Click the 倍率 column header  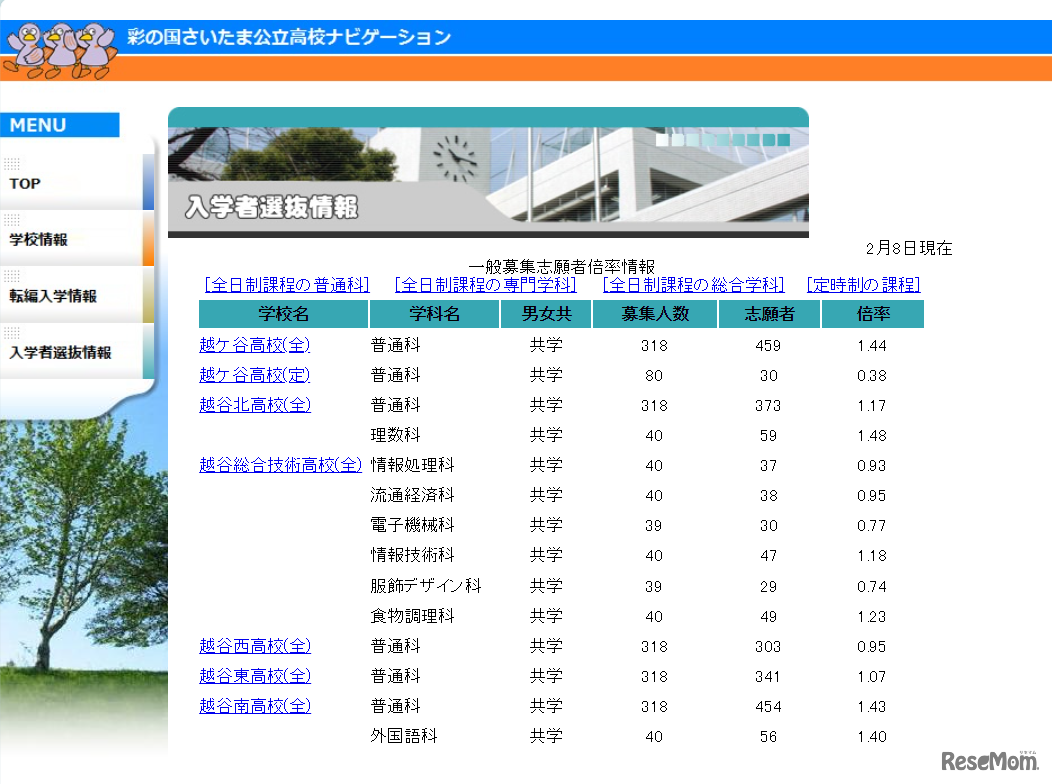coord(872,314)
